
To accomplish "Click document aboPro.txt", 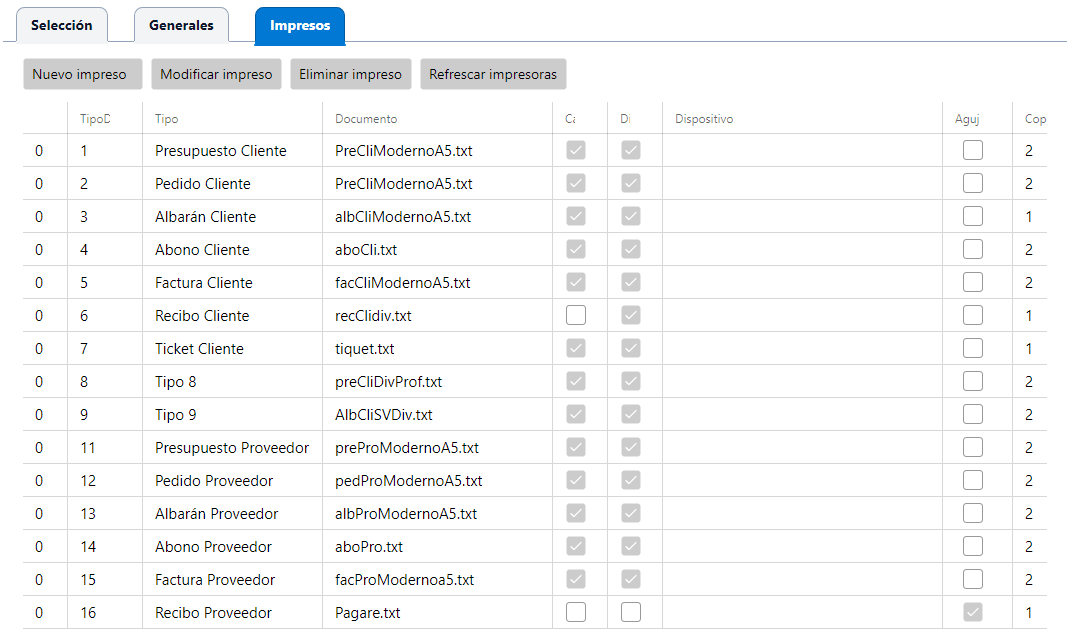I will pos(368,547).
